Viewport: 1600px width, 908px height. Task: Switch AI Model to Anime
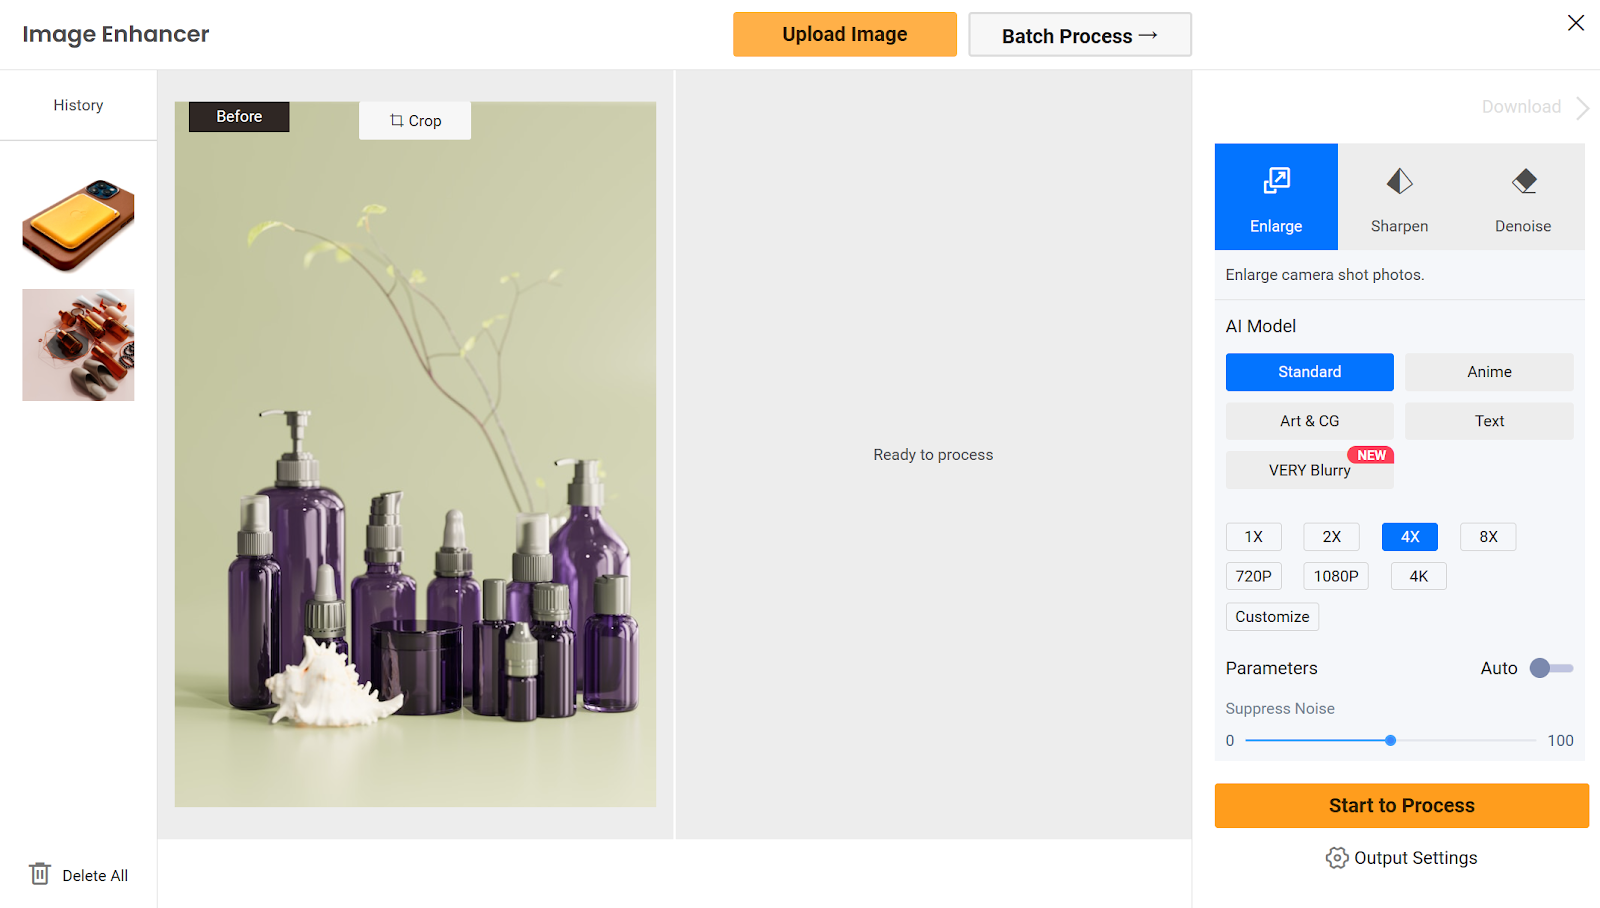click(1488, 372)
